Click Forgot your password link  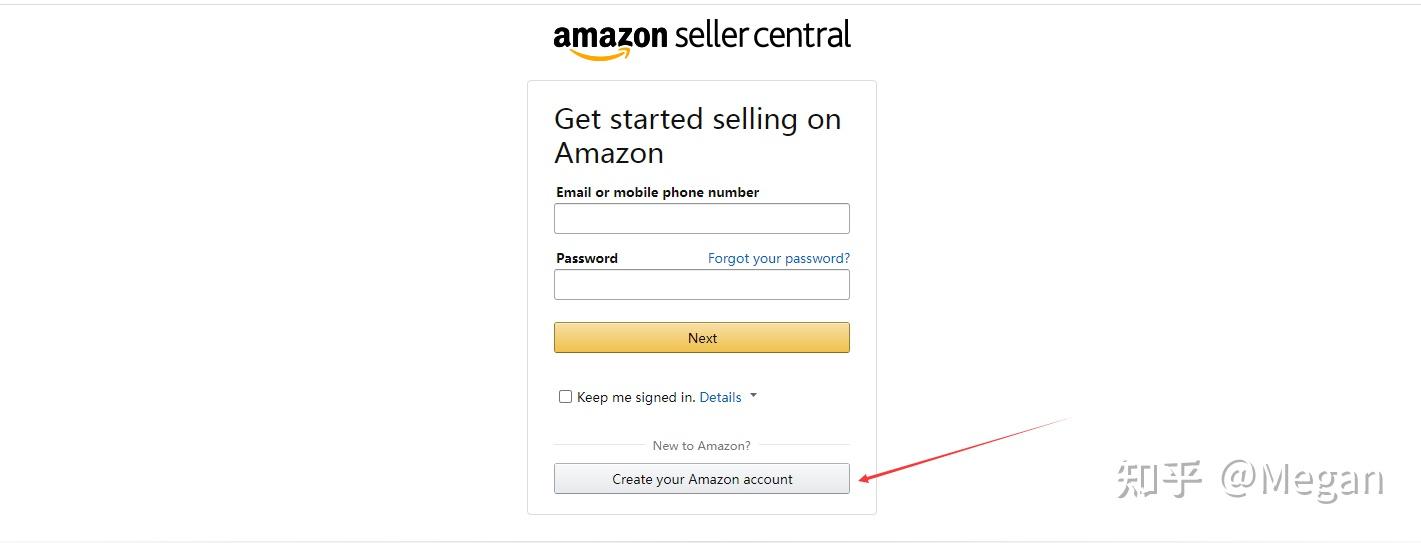778,258
